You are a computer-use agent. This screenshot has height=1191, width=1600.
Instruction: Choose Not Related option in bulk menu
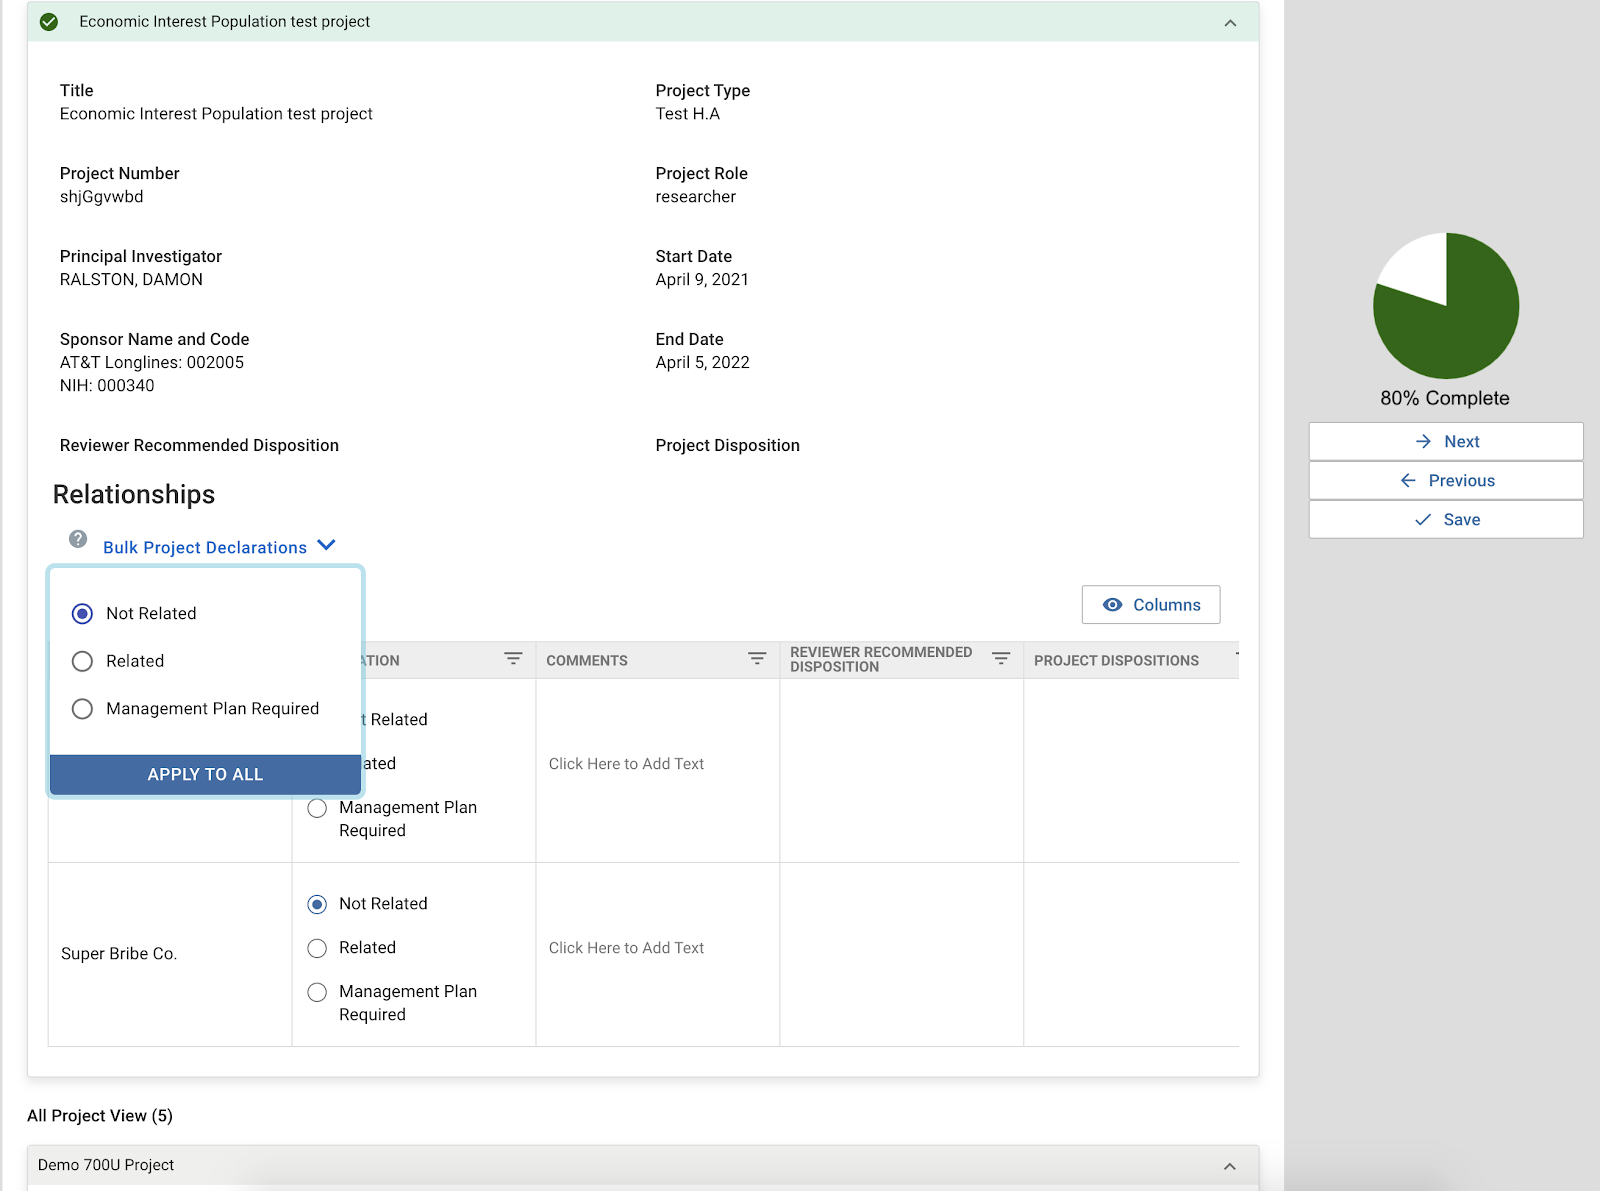click(83, 614)
